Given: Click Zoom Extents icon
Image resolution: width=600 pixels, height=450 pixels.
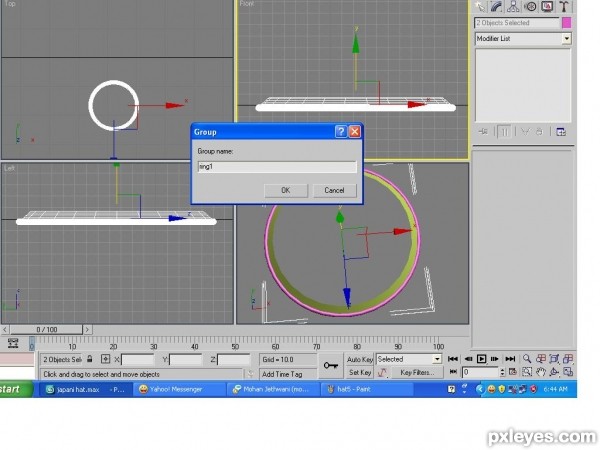Looking at the screenshot, I should pyautogui.click(x=554, y=359).
